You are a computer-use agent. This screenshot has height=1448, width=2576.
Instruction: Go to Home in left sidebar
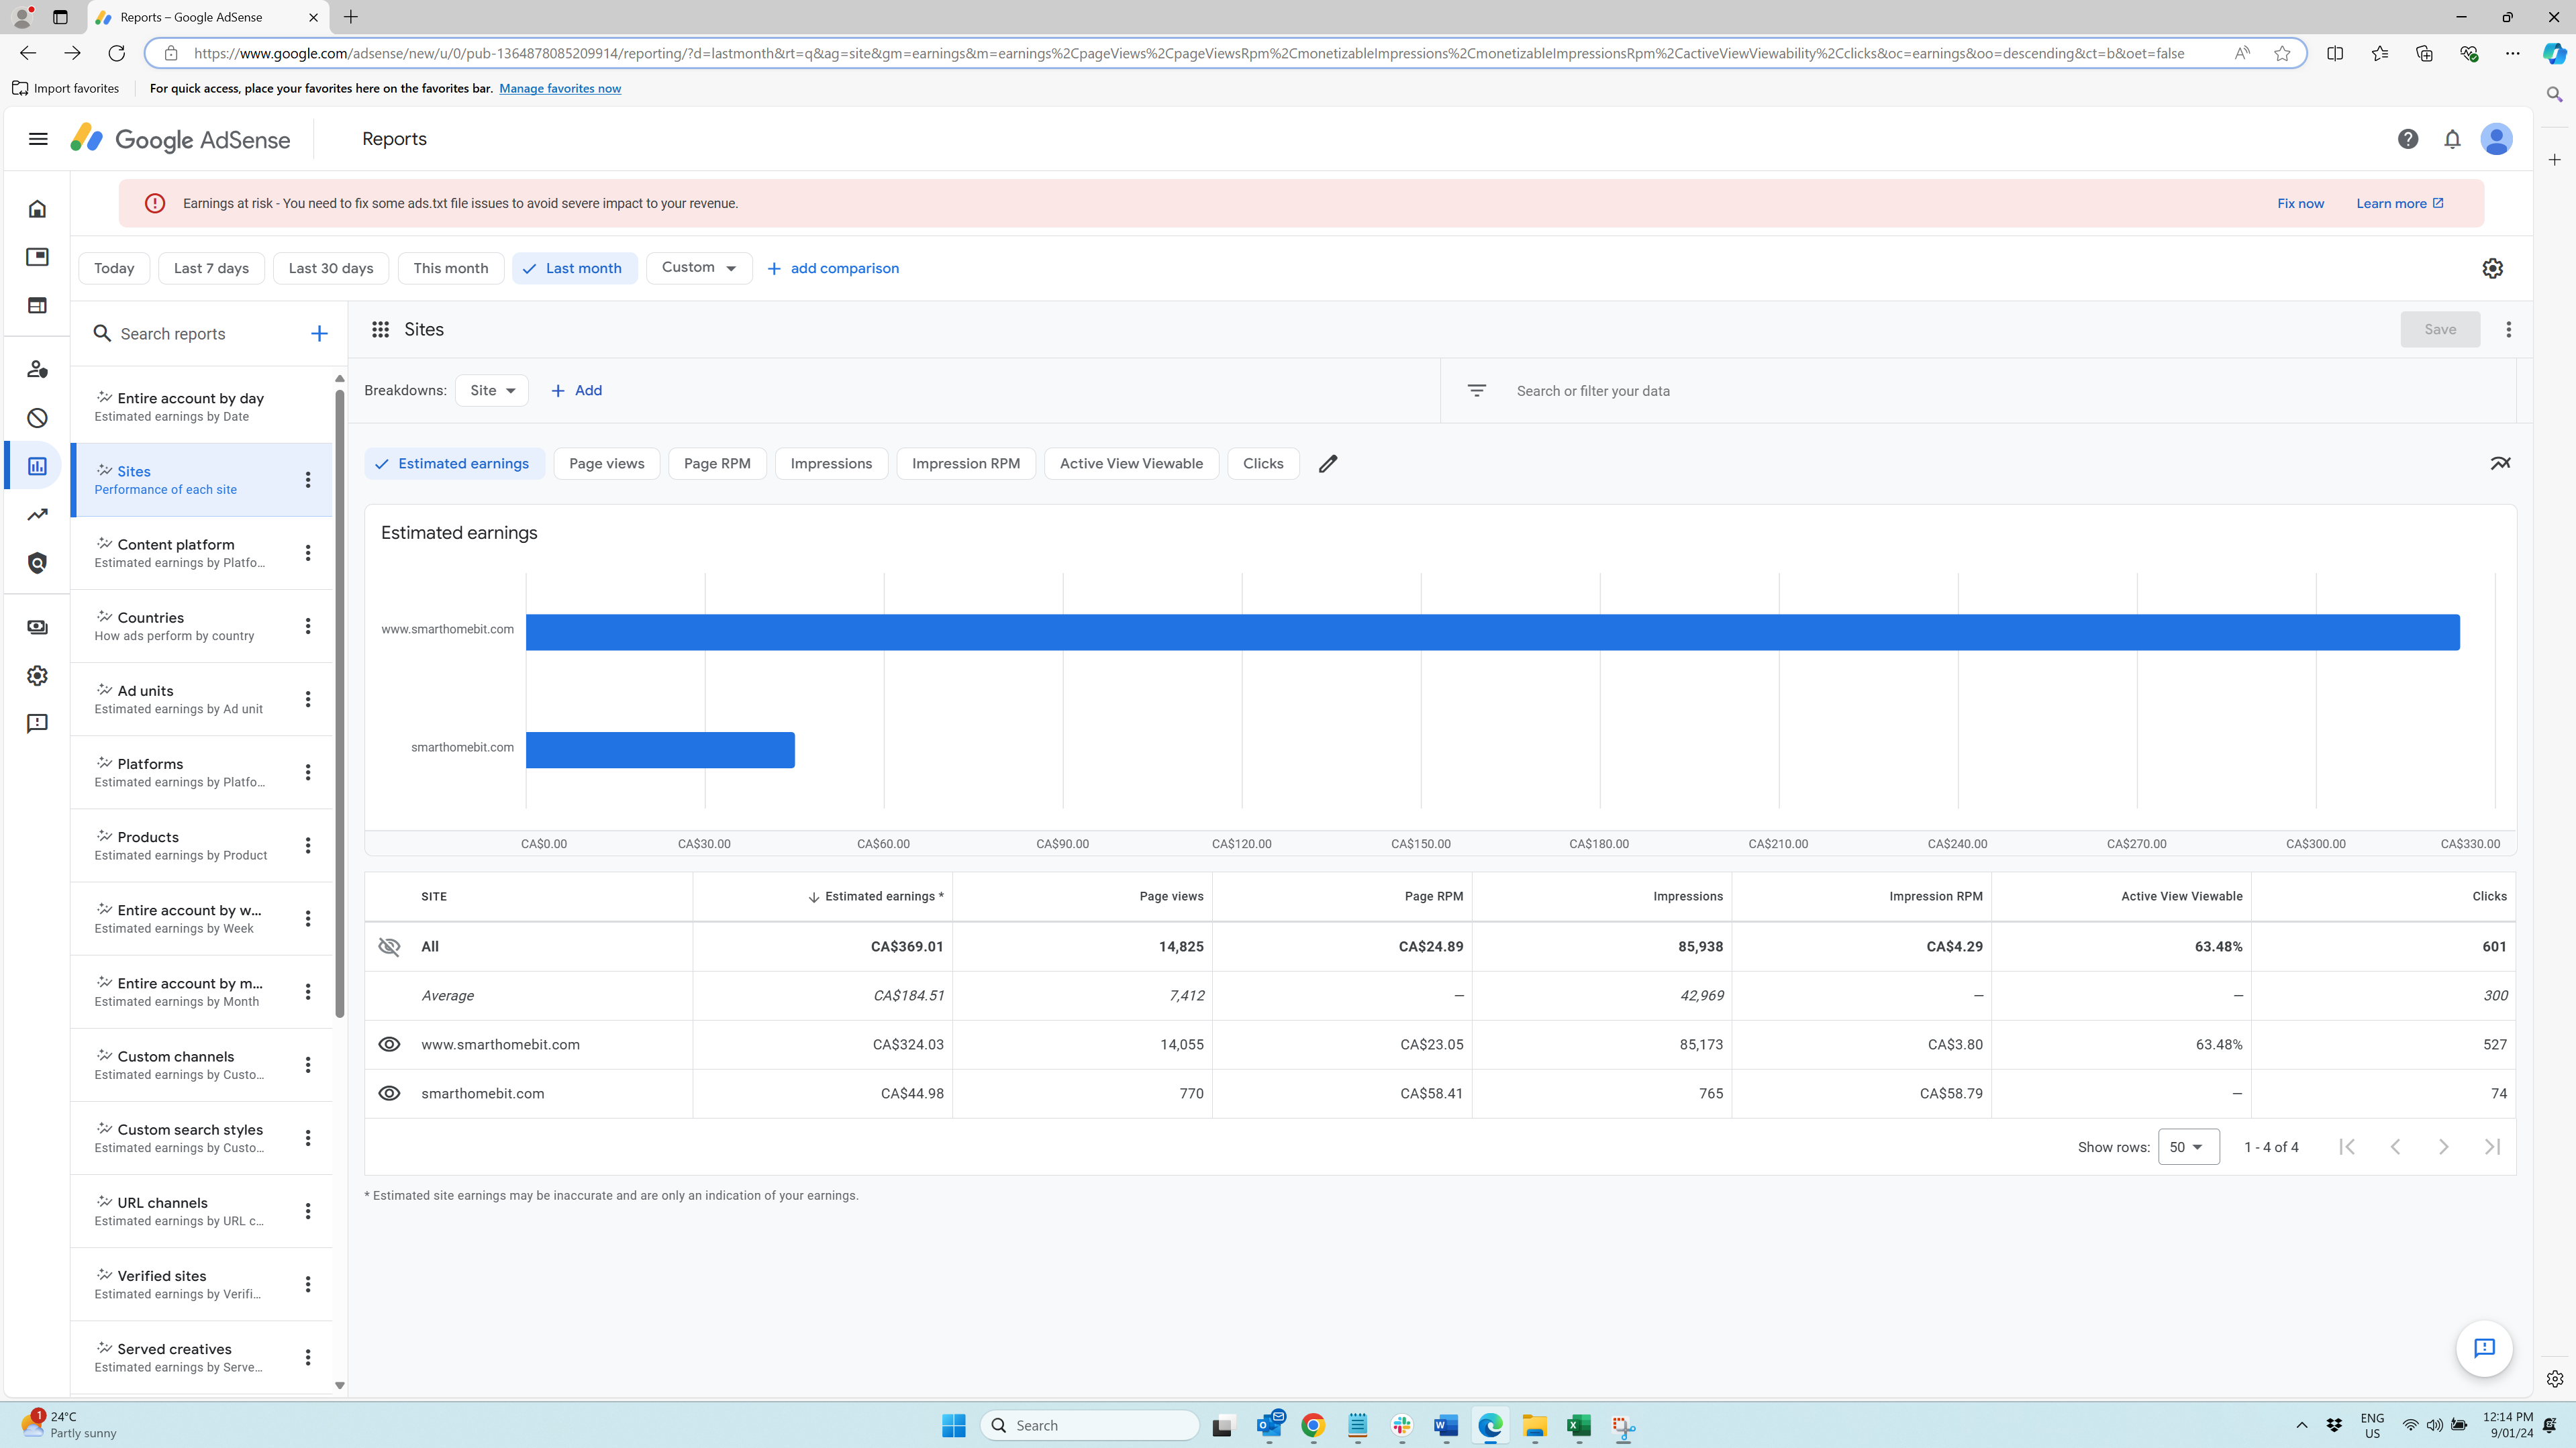(37, 209)
